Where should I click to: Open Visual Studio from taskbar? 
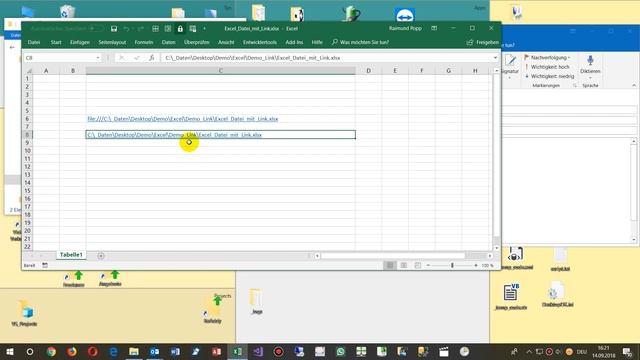coord(258,351)
